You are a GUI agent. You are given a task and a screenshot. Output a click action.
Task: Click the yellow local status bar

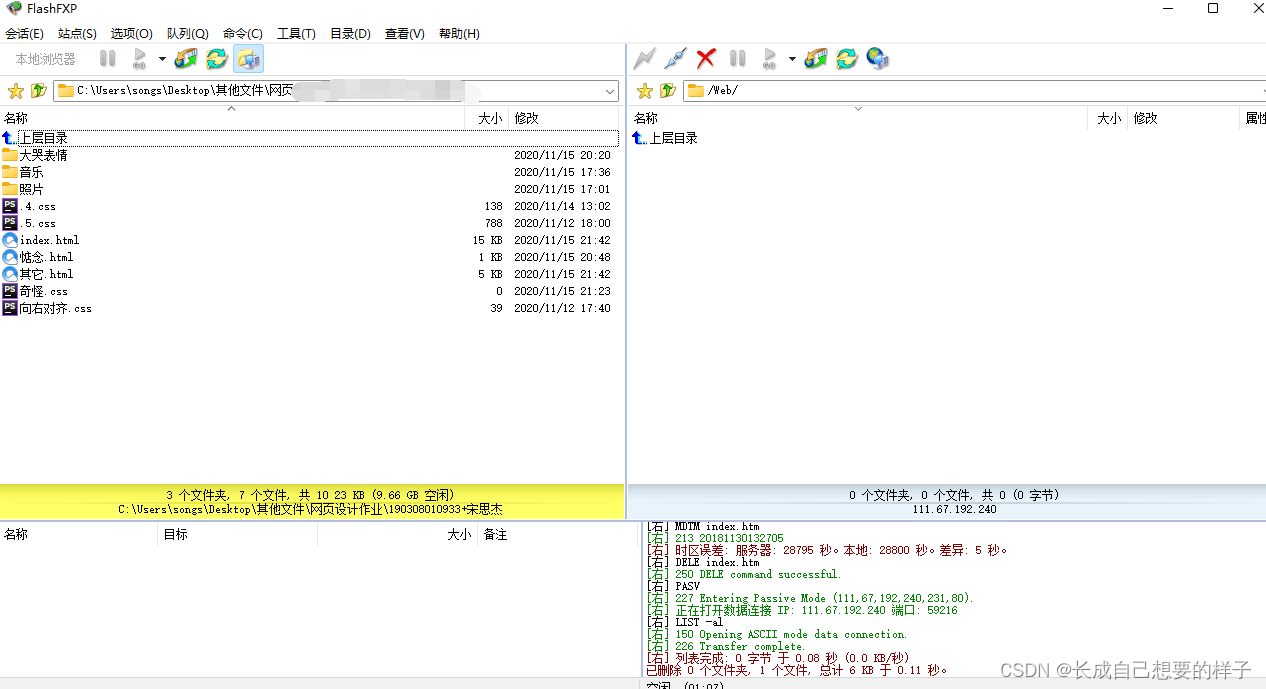pyautogui.click(x=311, y=502)
